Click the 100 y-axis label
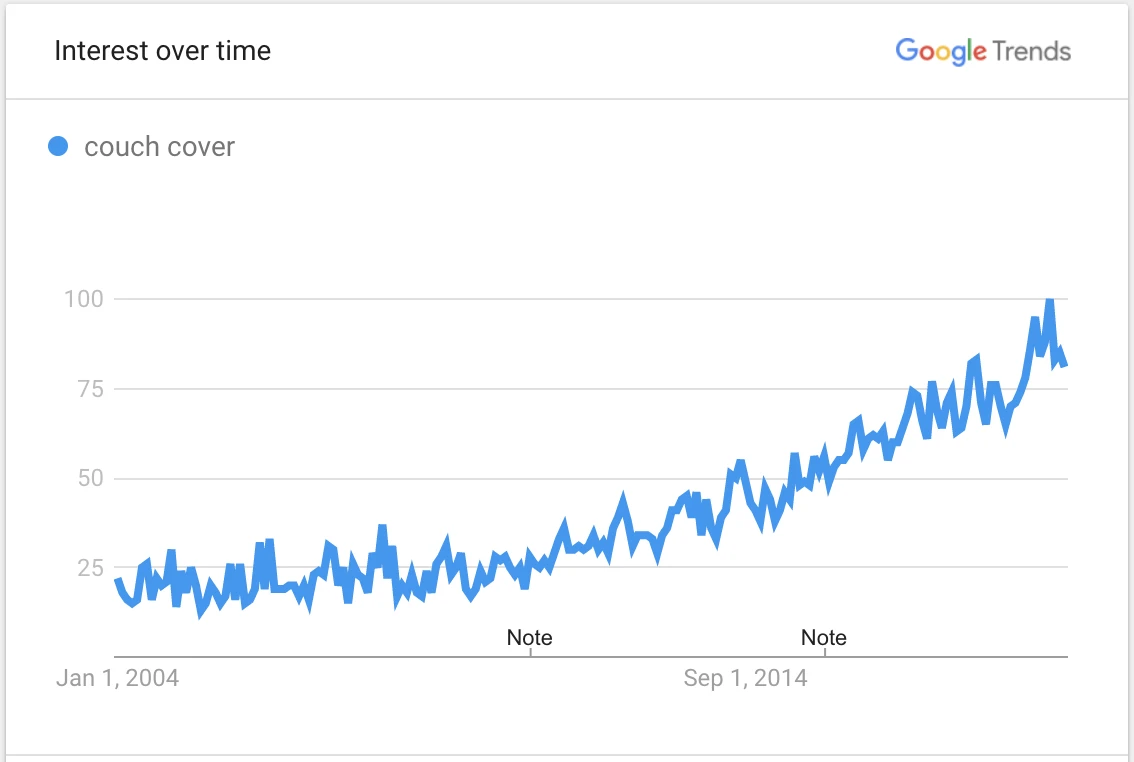The height and width of the screenshot is (762, 1134). (x=85, y=299)
